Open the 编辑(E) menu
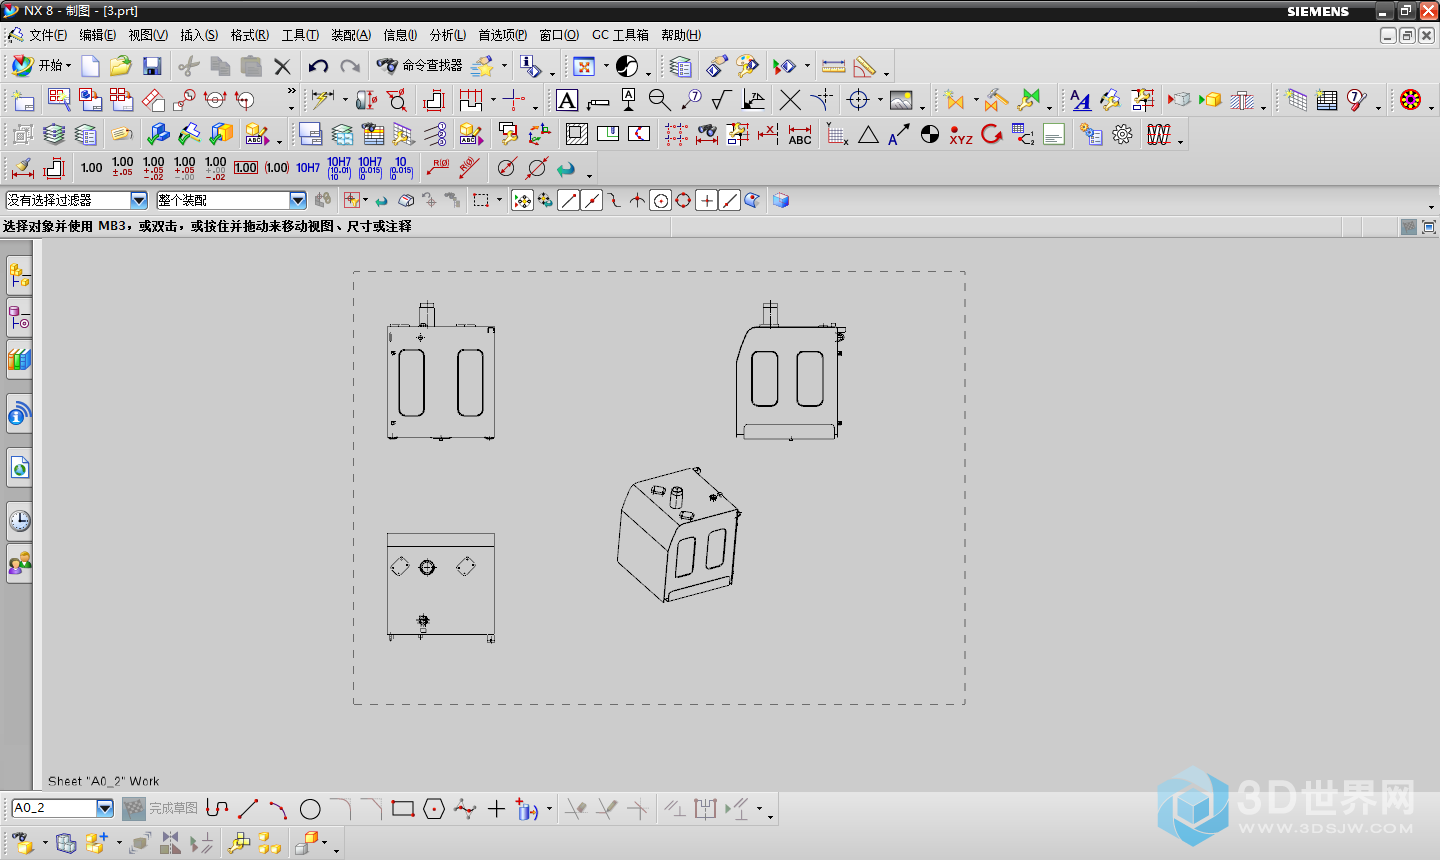This screenshot has width=1440, height=860. click(97, 35)
